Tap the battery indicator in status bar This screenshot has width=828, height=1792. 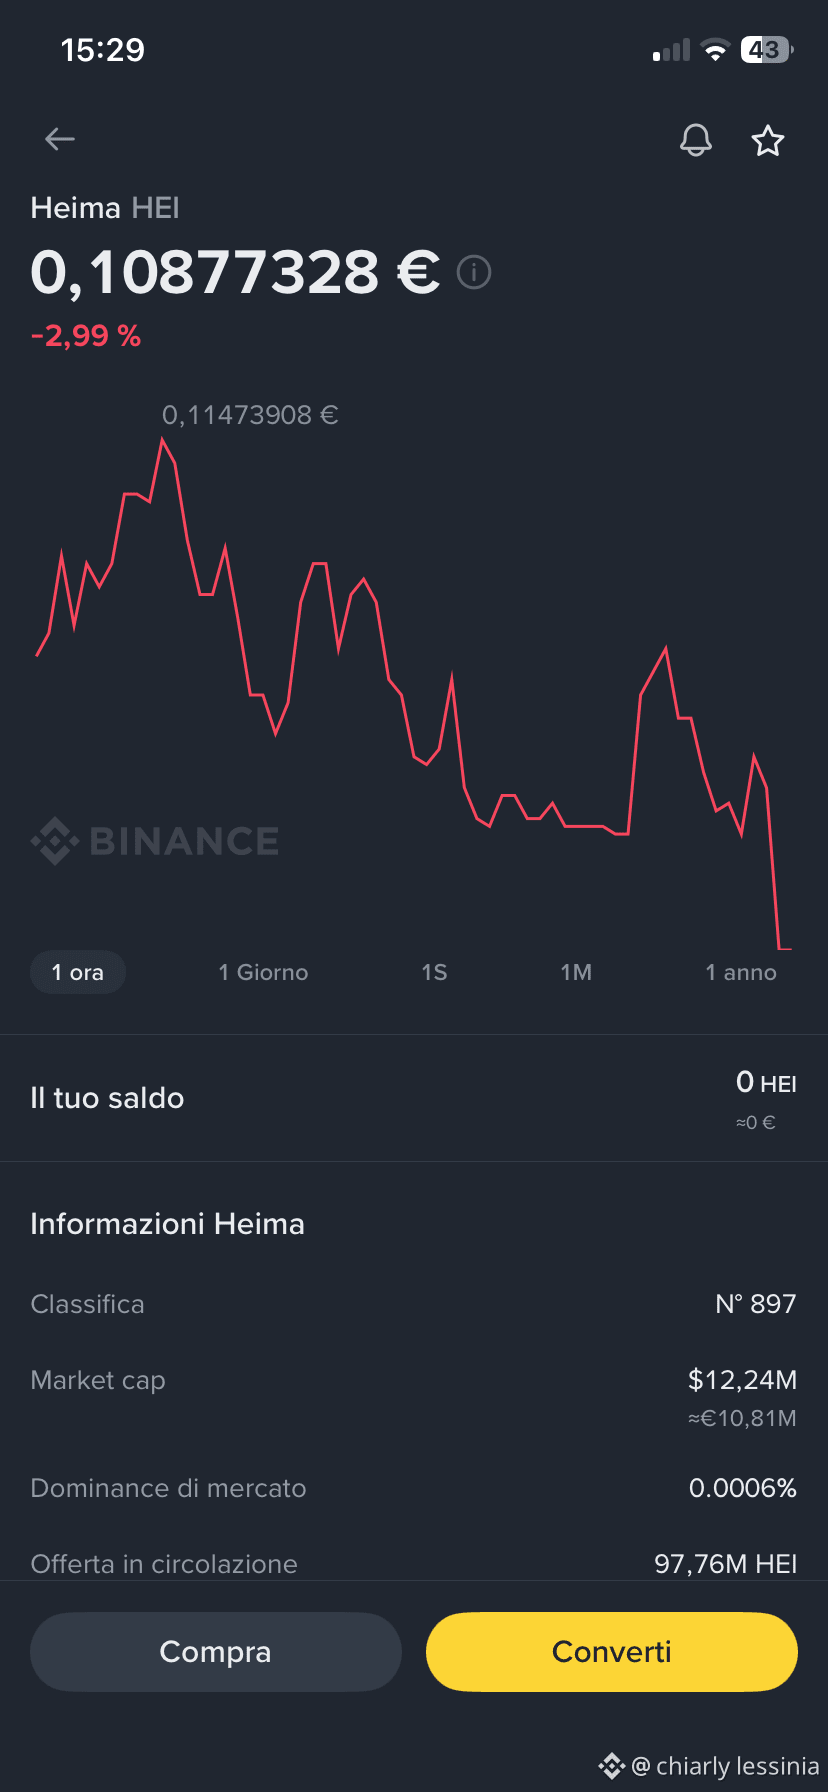coord(766,50)
